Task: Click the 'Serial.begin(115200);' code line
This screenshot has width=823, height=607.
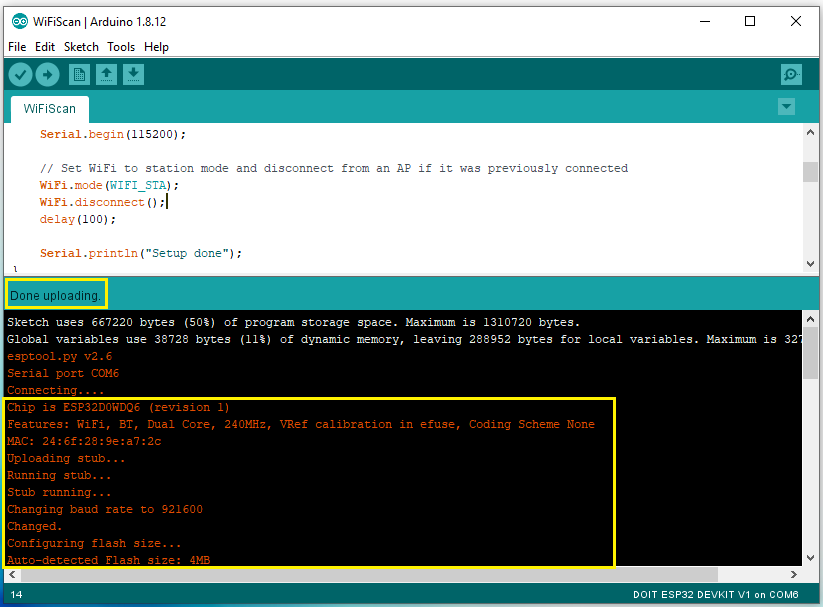Action: click(113, 134)
